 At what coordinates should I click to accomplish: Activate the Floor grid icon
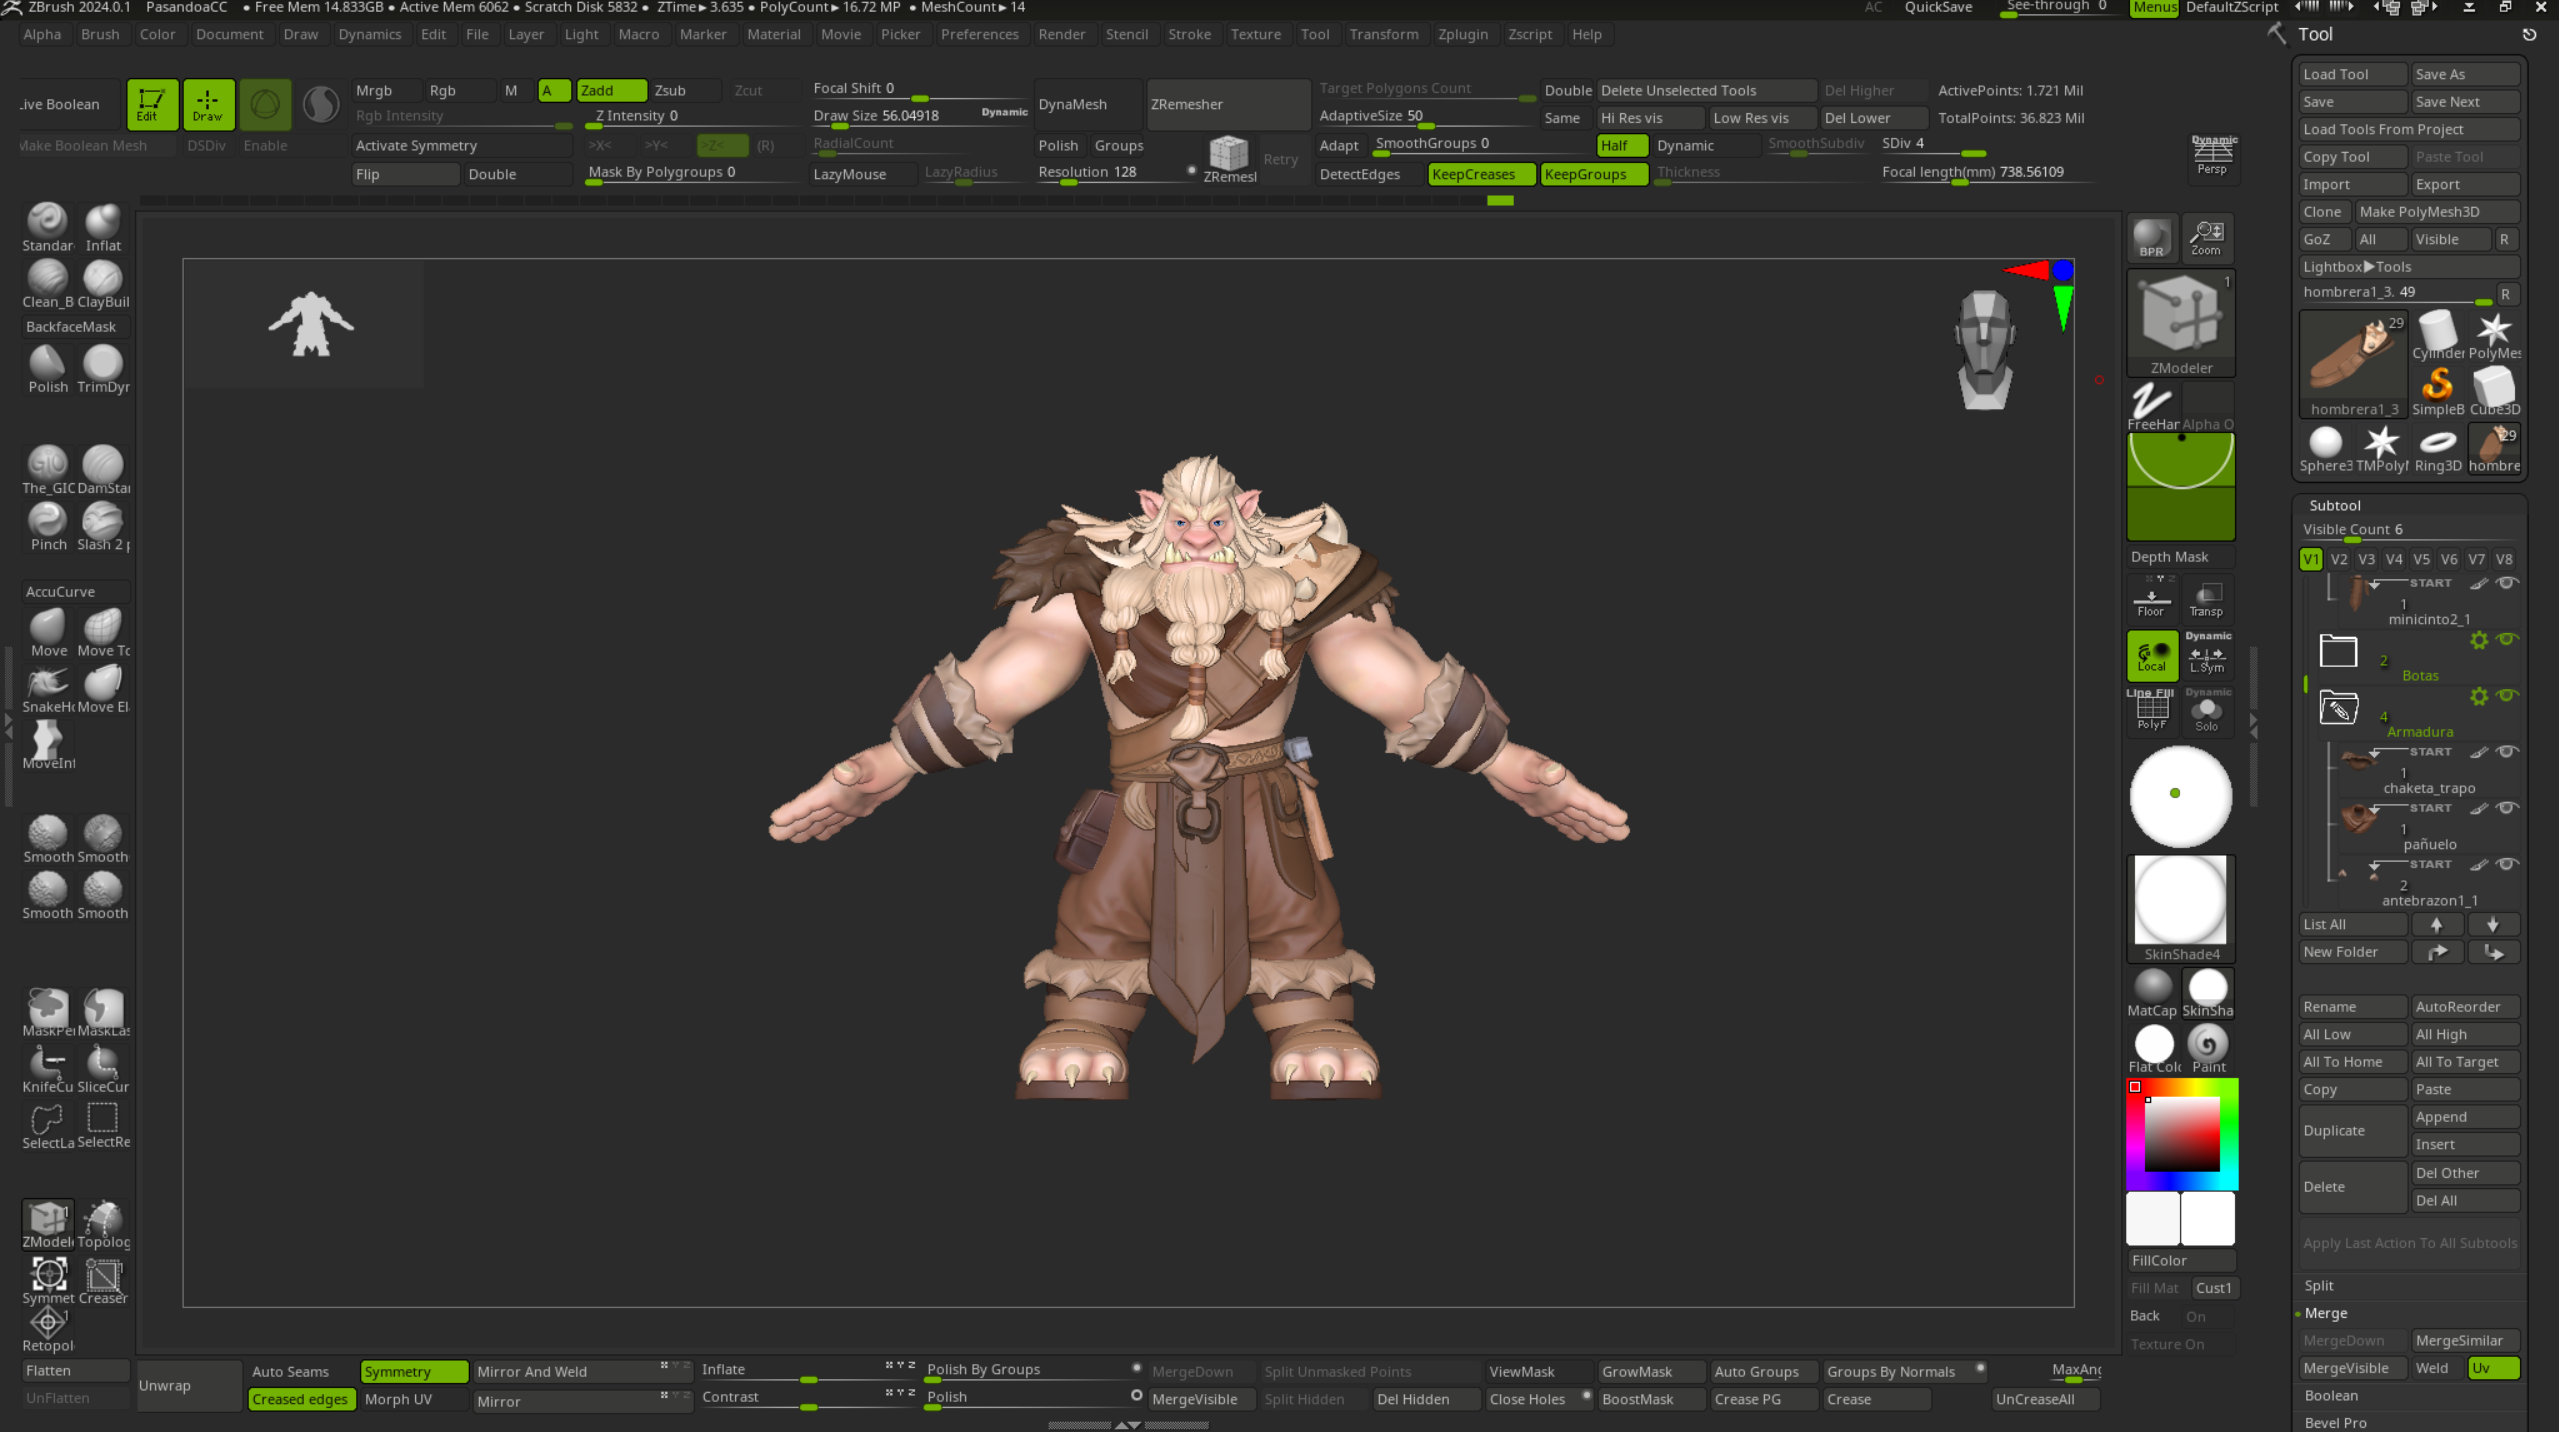[x=2150, y=598]
